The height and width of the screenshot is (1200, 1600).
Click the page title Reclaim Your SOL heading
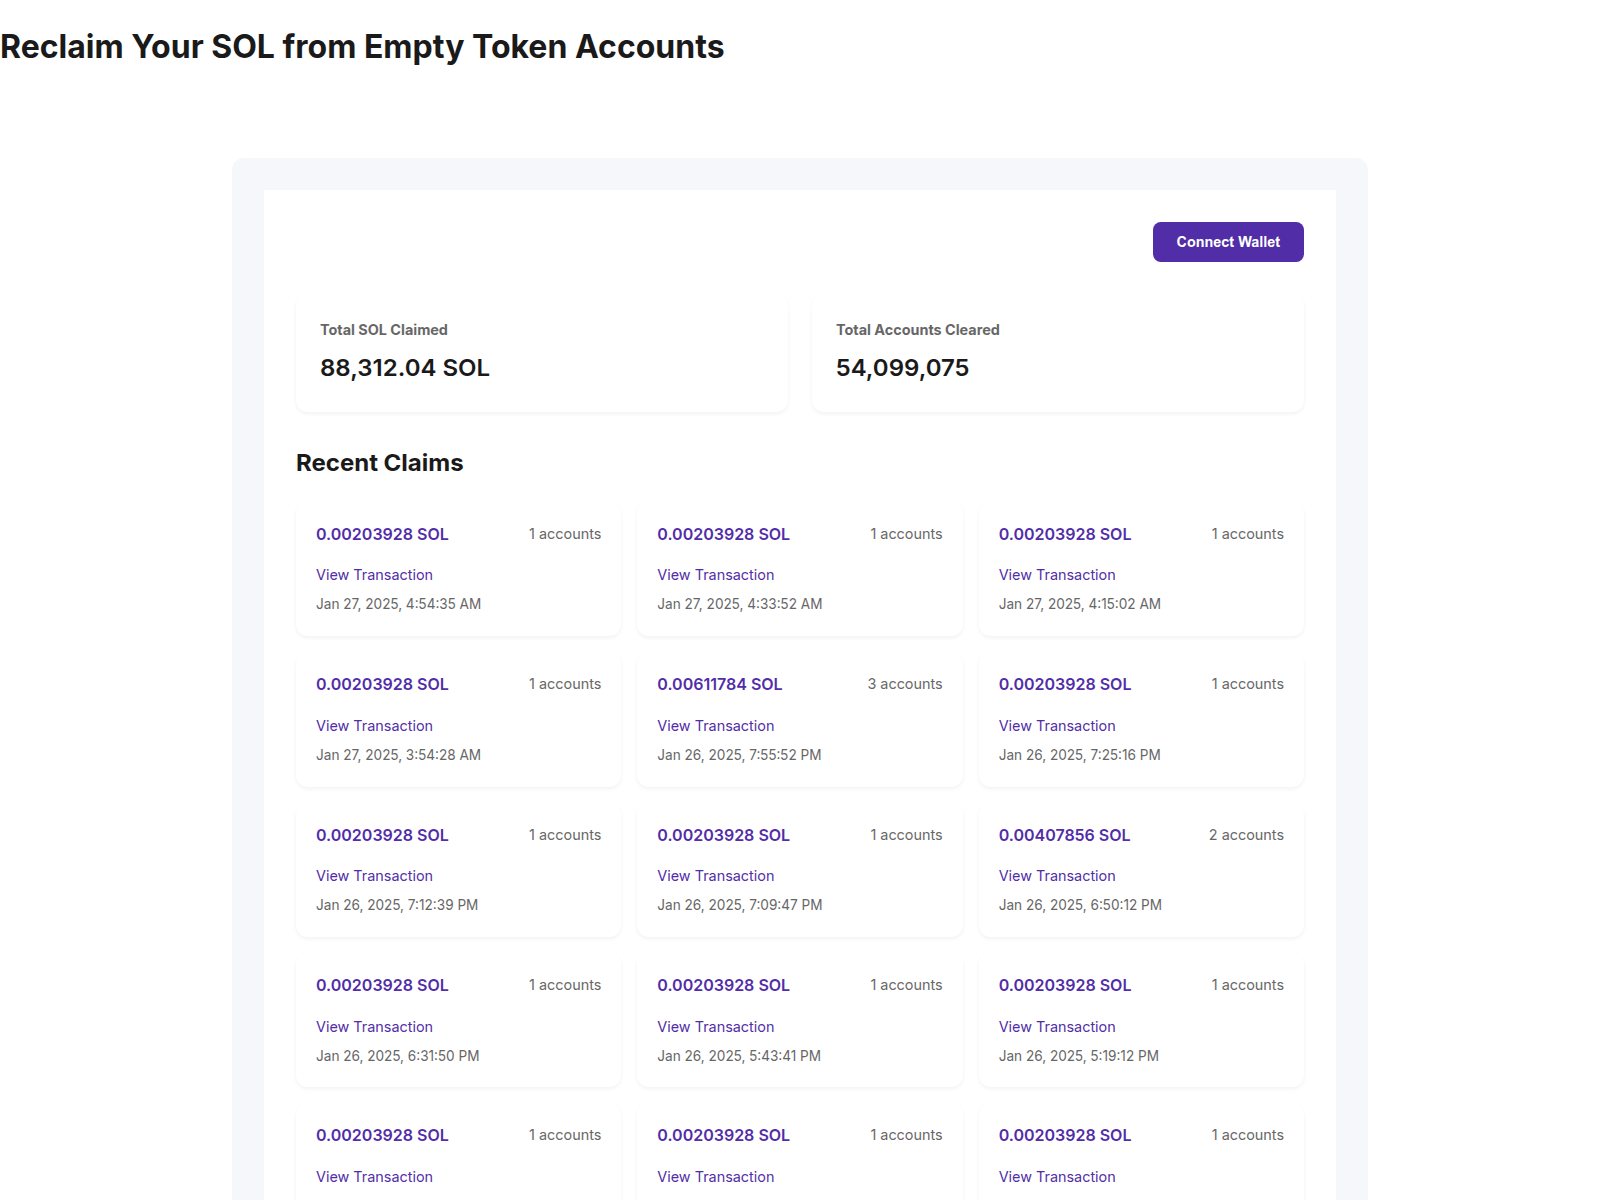362,47
